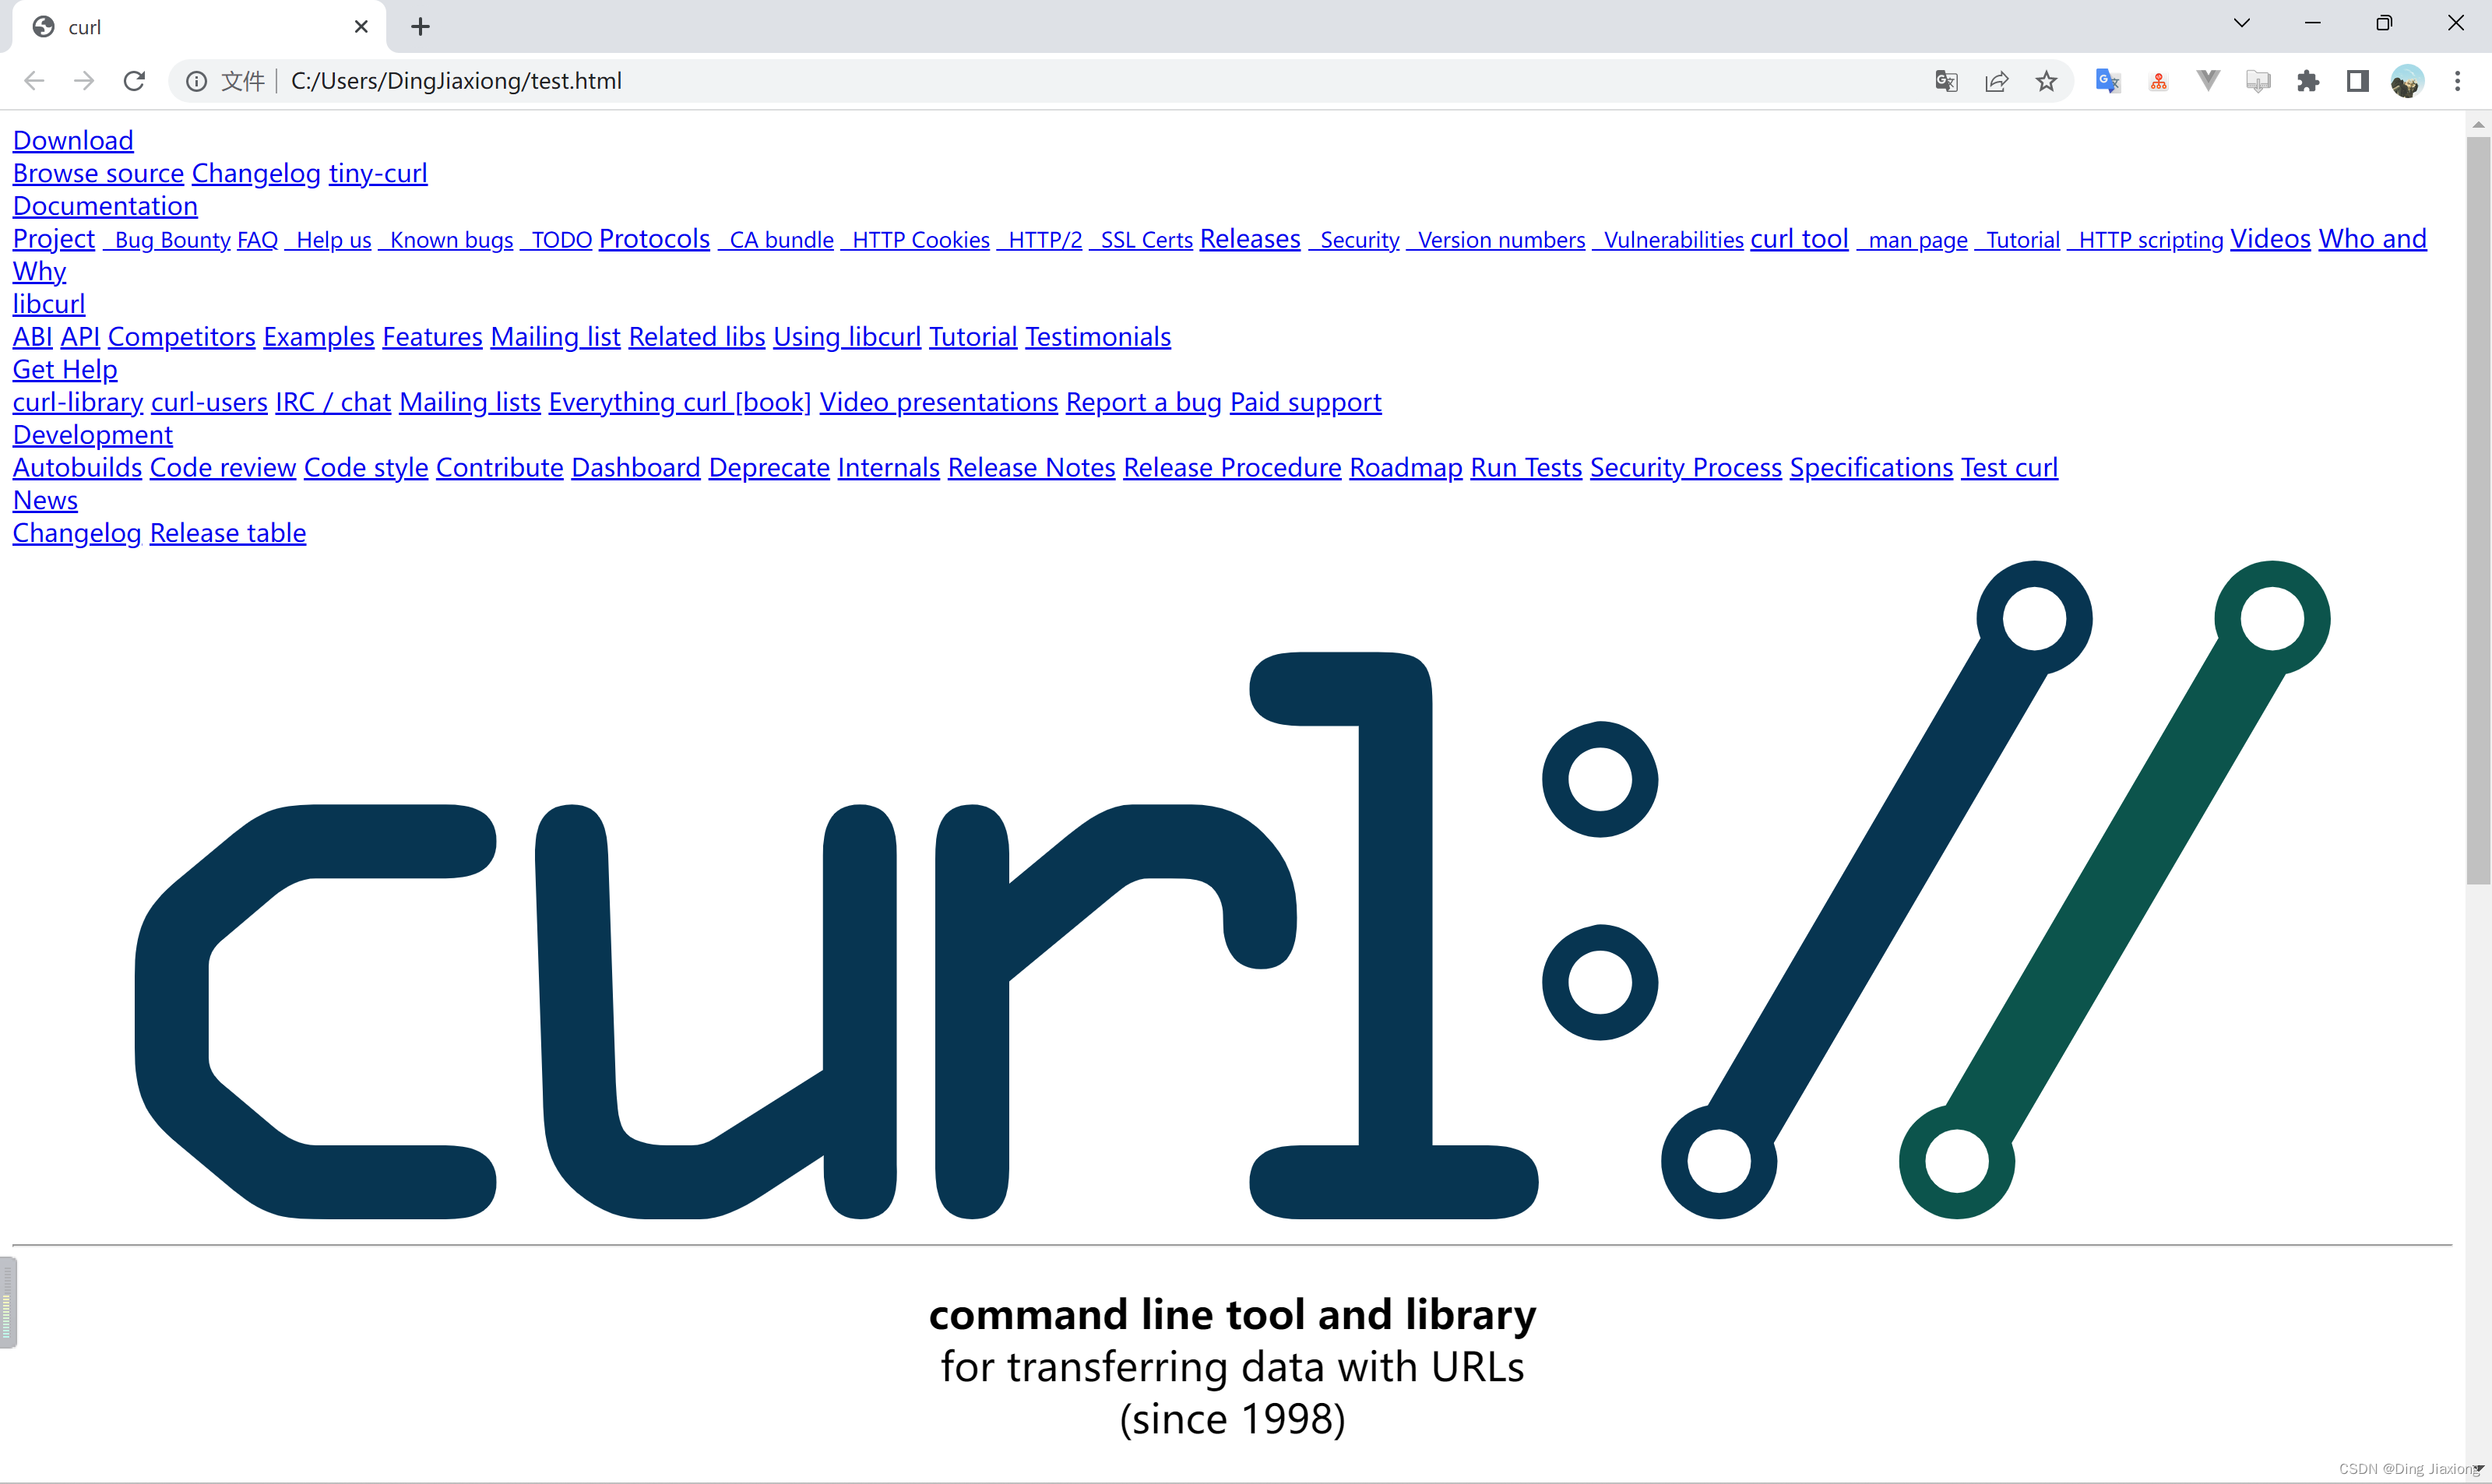Open the Report a bug link
This screenshot has width=2492, height=1484.
[1144, 403]
